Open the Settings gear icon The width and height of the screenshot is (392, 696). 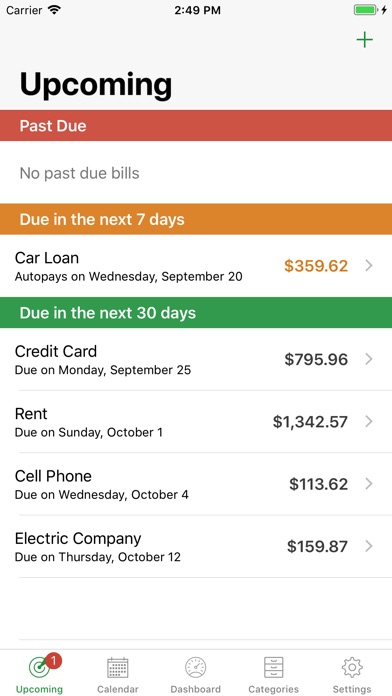point(352,667)
